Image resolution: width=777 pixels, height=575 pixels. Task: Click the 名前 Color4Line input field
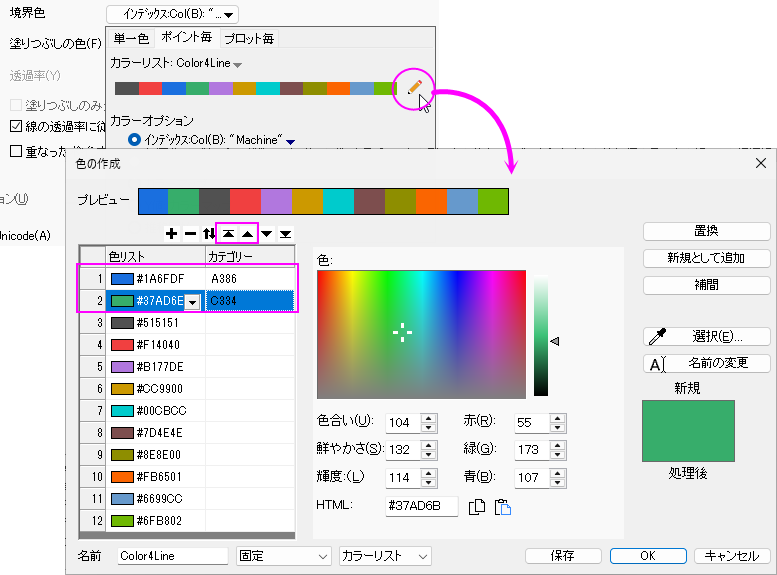pyautogui.click(x=172, y=556)
